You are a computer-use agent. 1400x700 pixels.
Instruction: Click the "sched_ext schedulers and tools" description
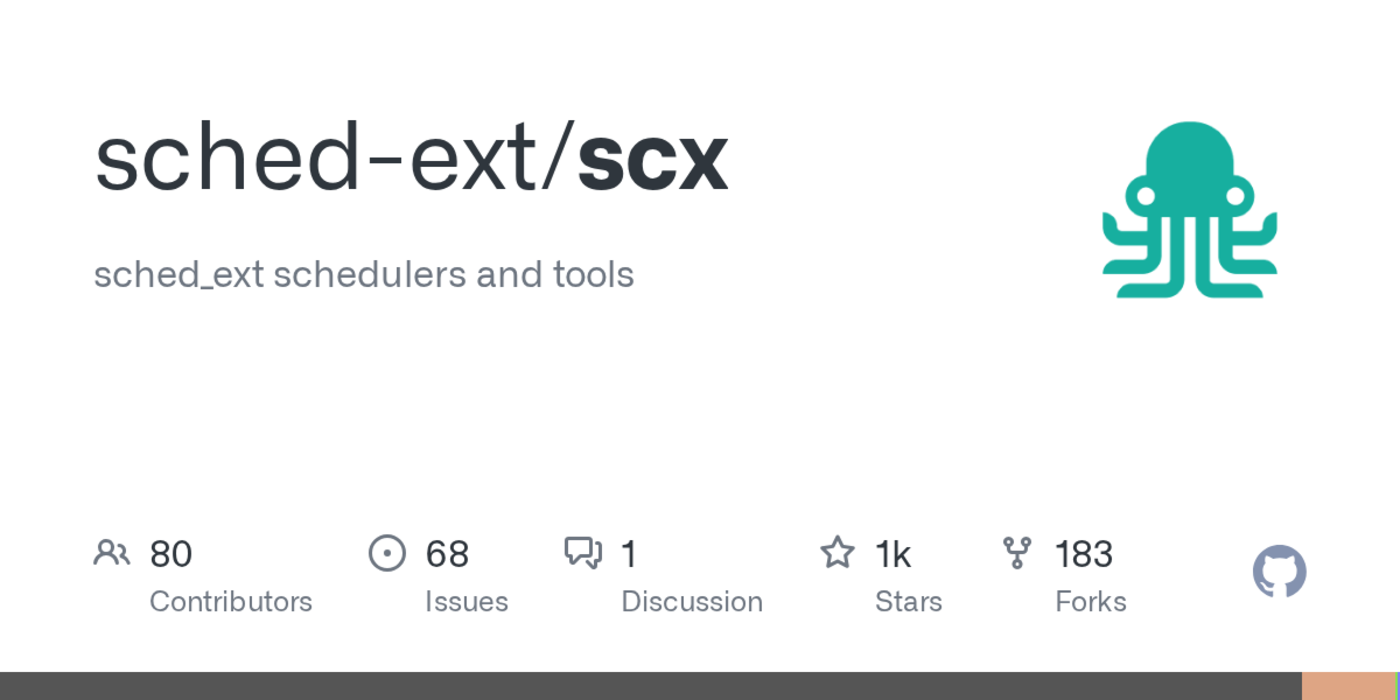(x=364, y=275)
